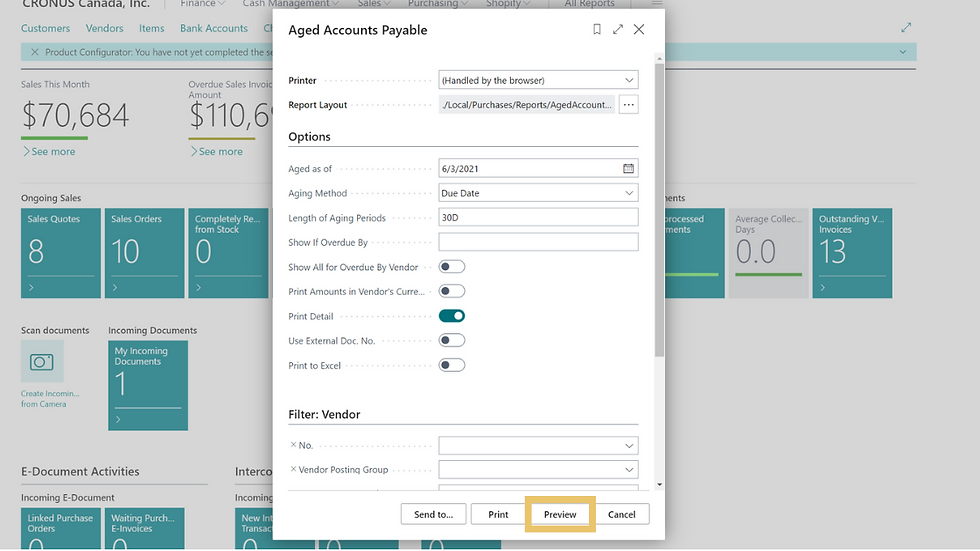Click the dialog scroll down arrow
This screenshot has width=980, height=551.
659,484
